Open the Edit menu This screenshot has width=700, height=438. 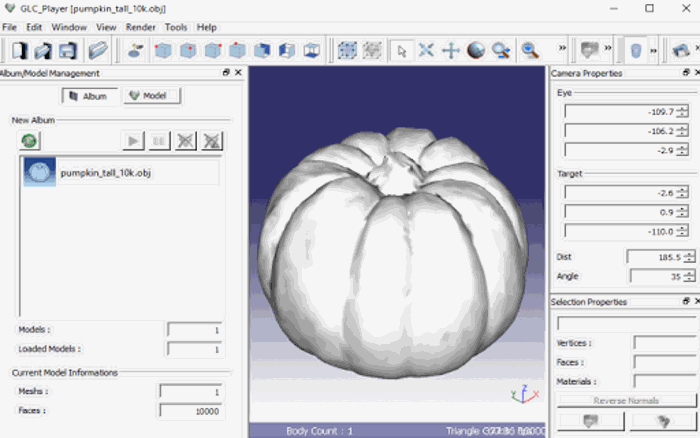[34, 27]
